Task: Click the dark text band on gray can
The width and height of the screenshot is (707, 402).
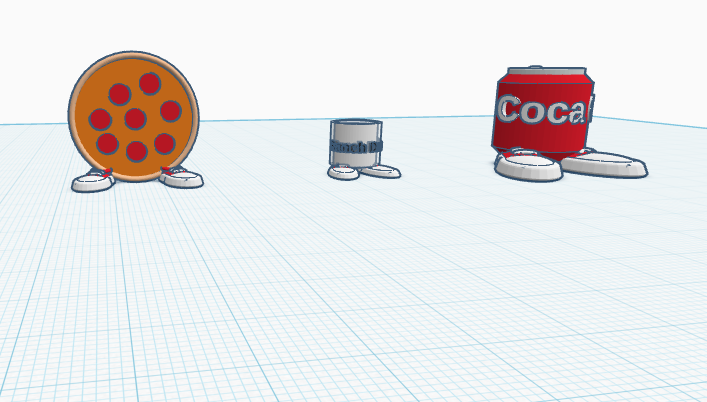Action: (356, 147)
